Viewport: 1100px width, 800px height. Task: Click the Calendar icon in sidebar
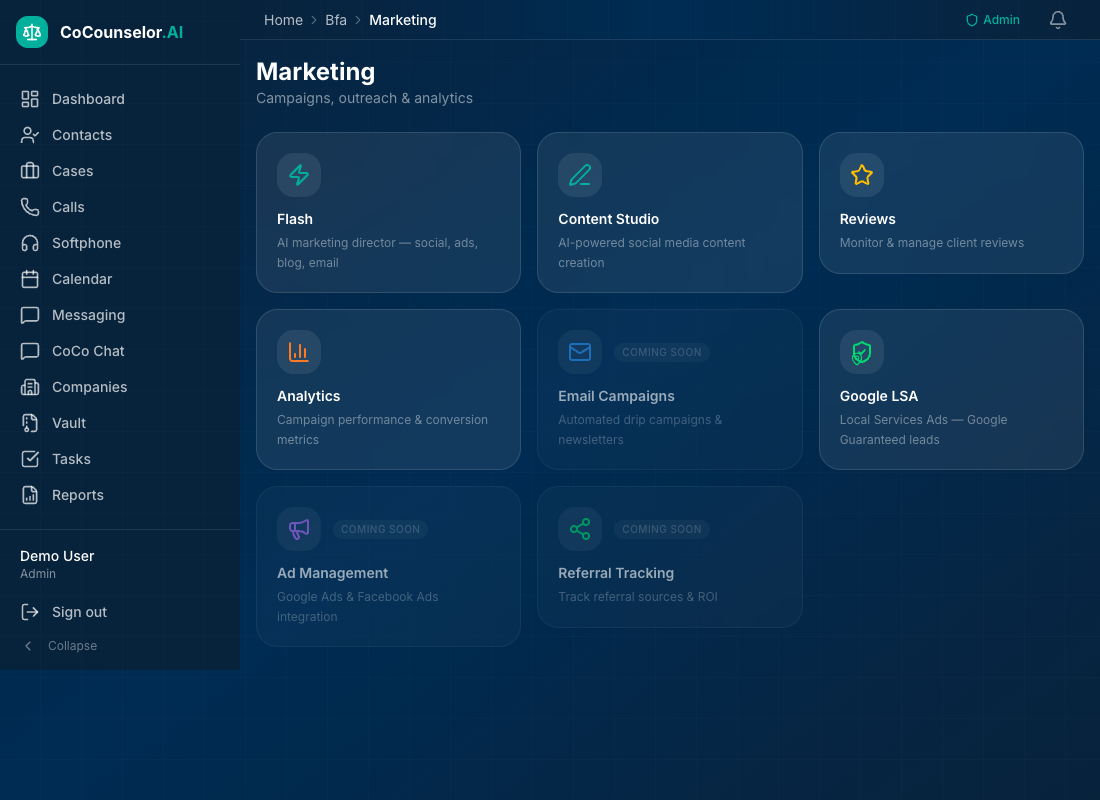click(29, 279)
